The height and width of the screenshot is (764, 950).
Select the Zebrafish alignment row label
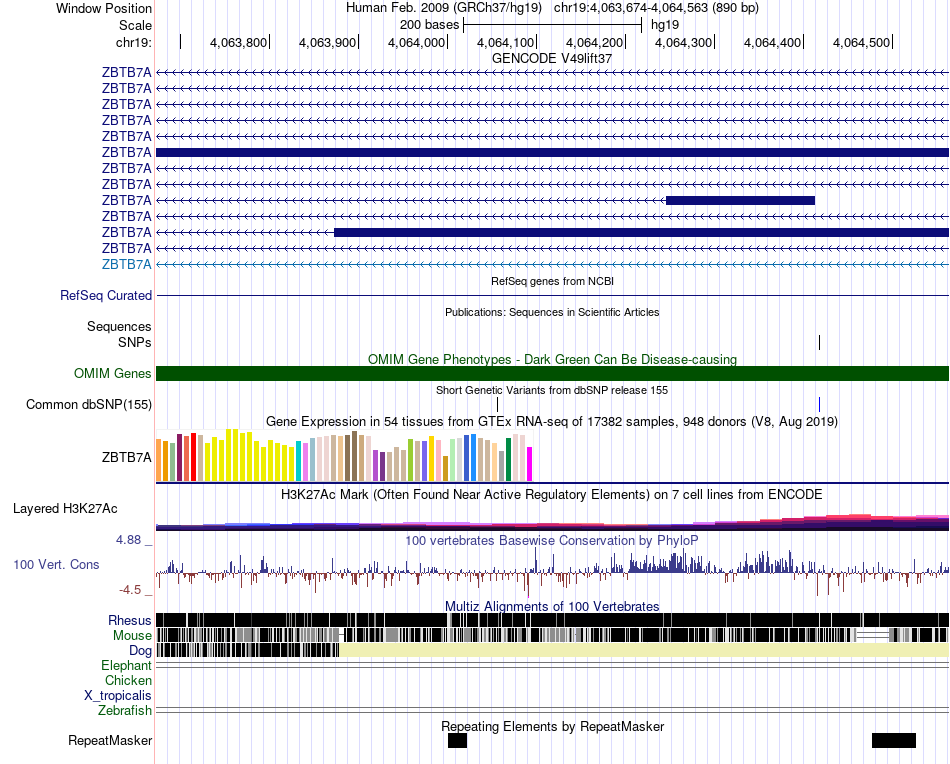click(125, 710)
